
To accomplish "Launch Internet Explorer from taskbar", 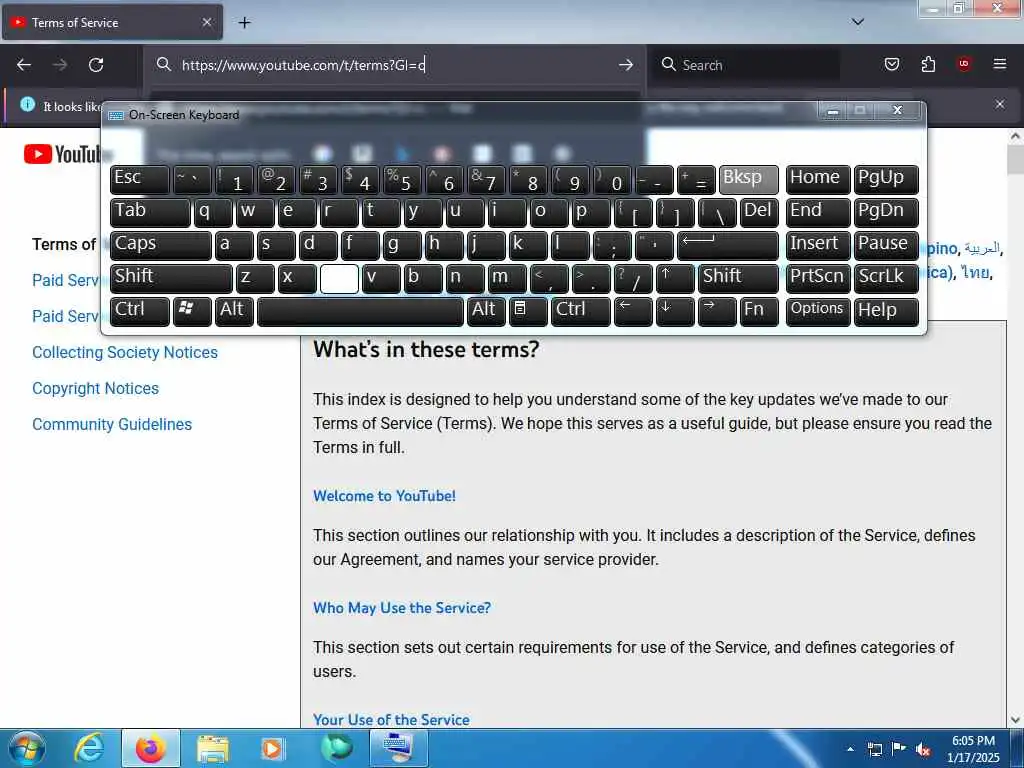I will (x=89, y=748).
